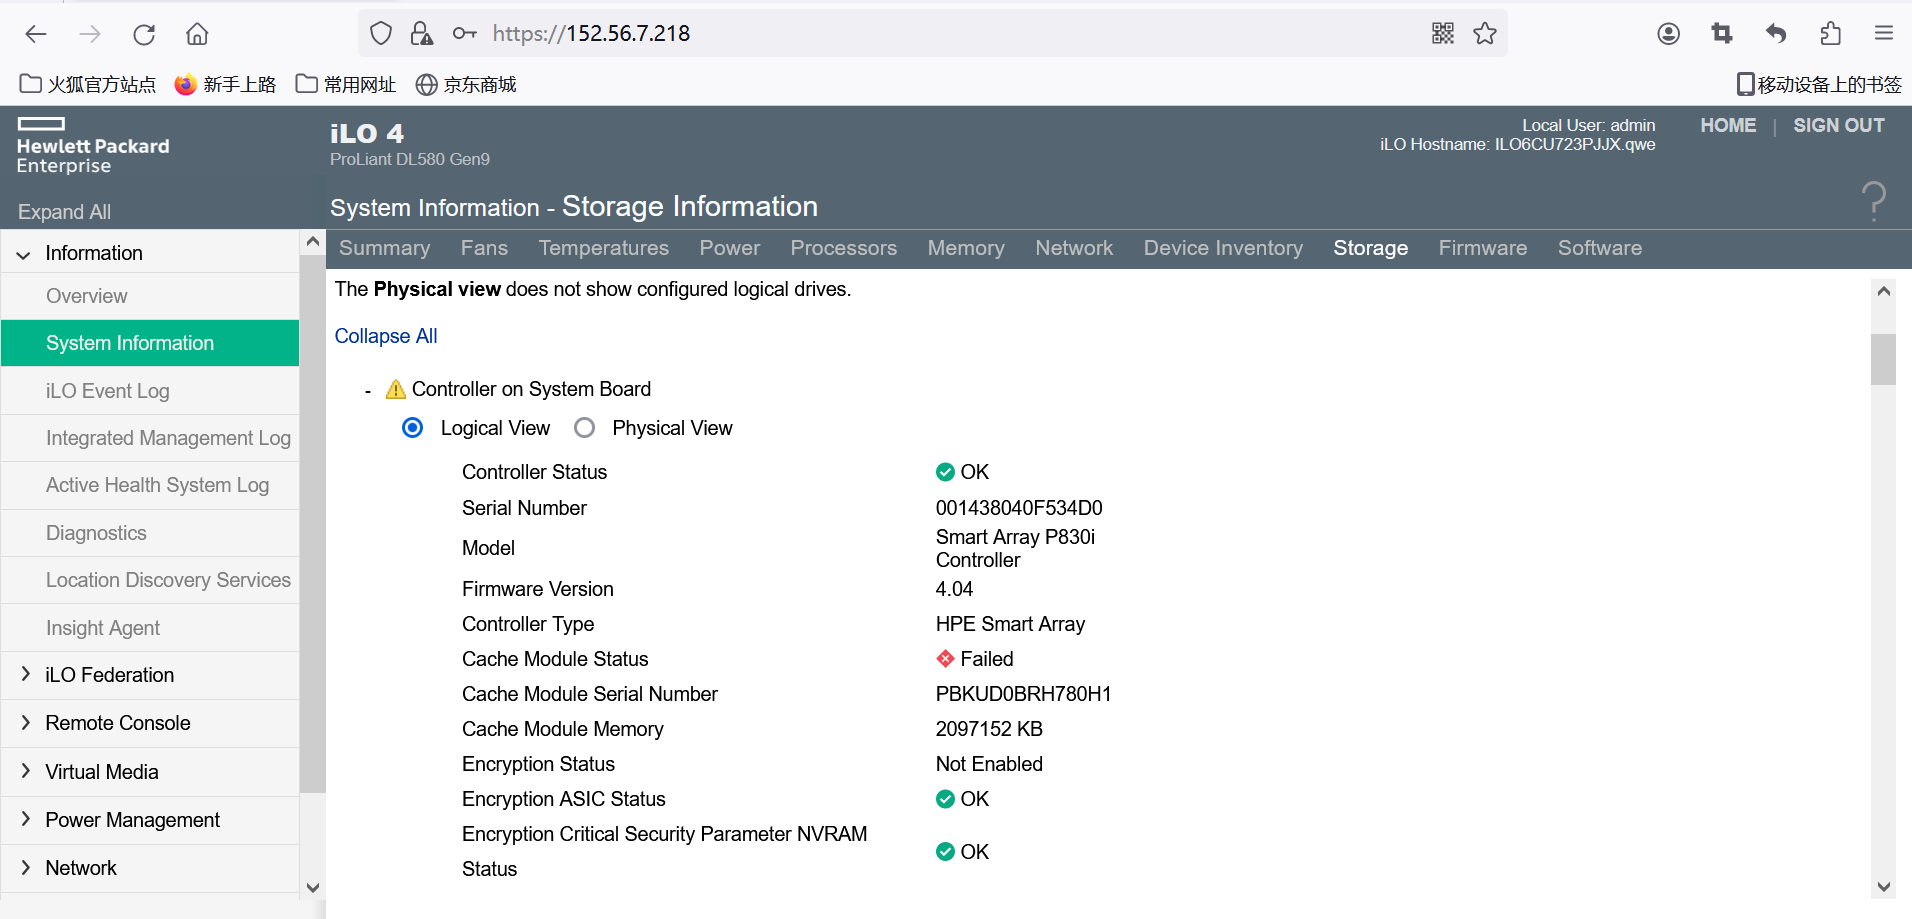Open the browser hamburger menu

pos(1884,34)
